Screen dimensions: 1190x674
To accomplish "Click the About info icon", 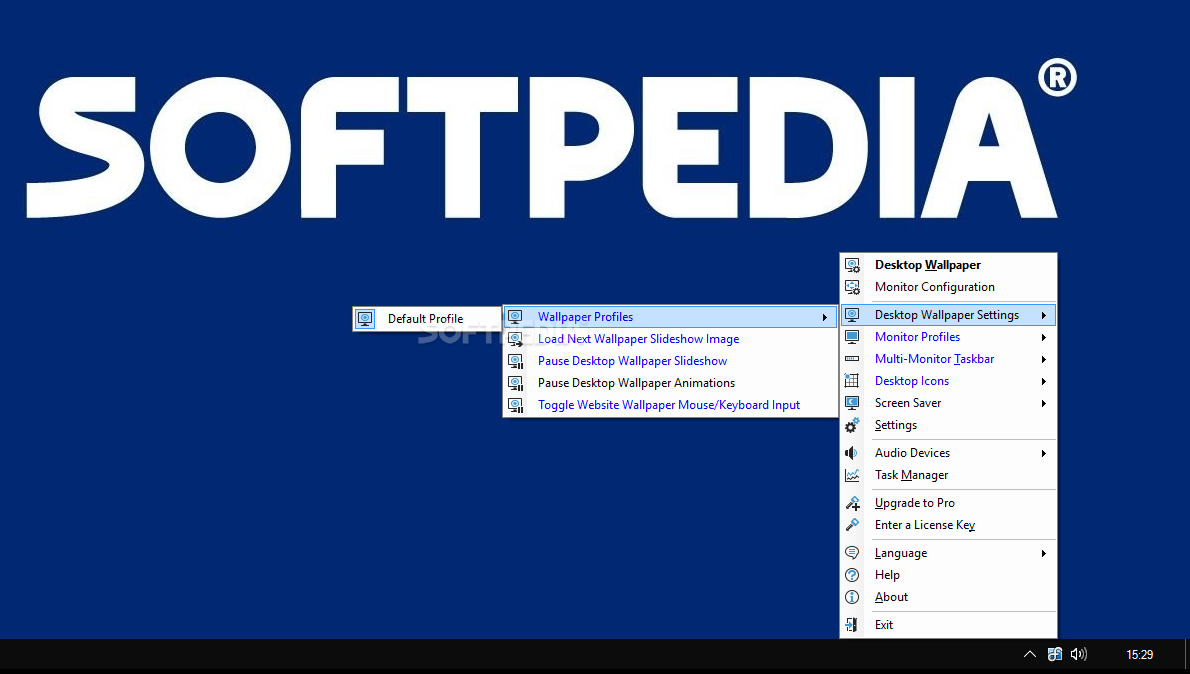I will [x=852, y=597].
